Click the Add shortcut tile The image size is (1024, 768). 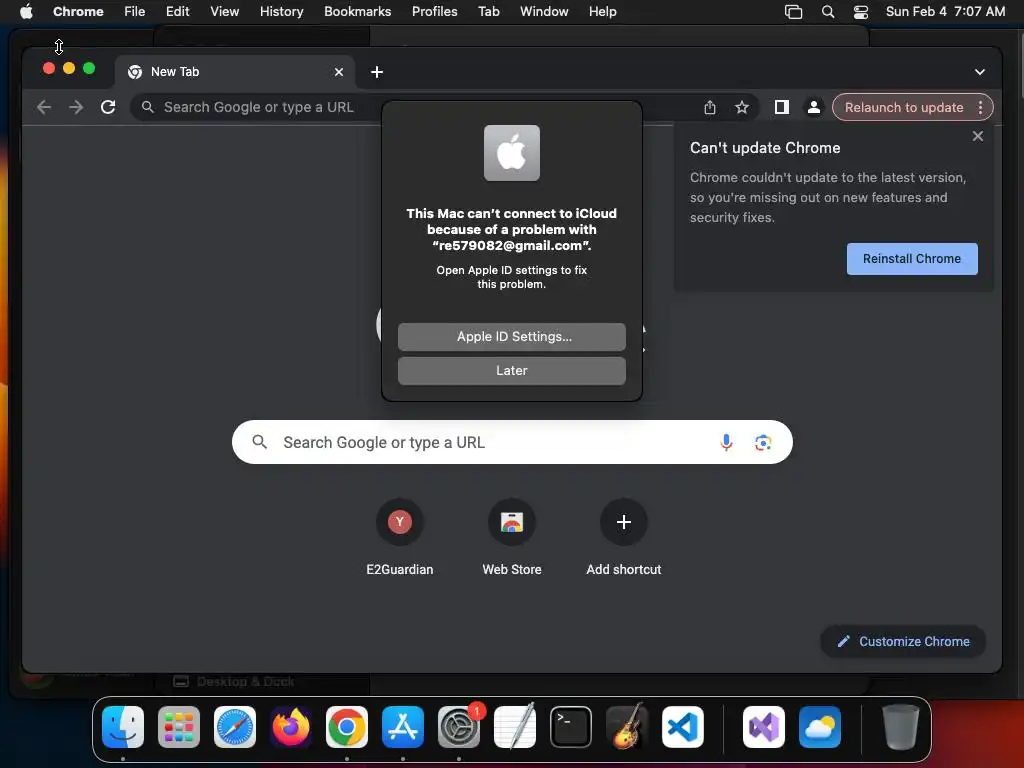pos(624,537)
